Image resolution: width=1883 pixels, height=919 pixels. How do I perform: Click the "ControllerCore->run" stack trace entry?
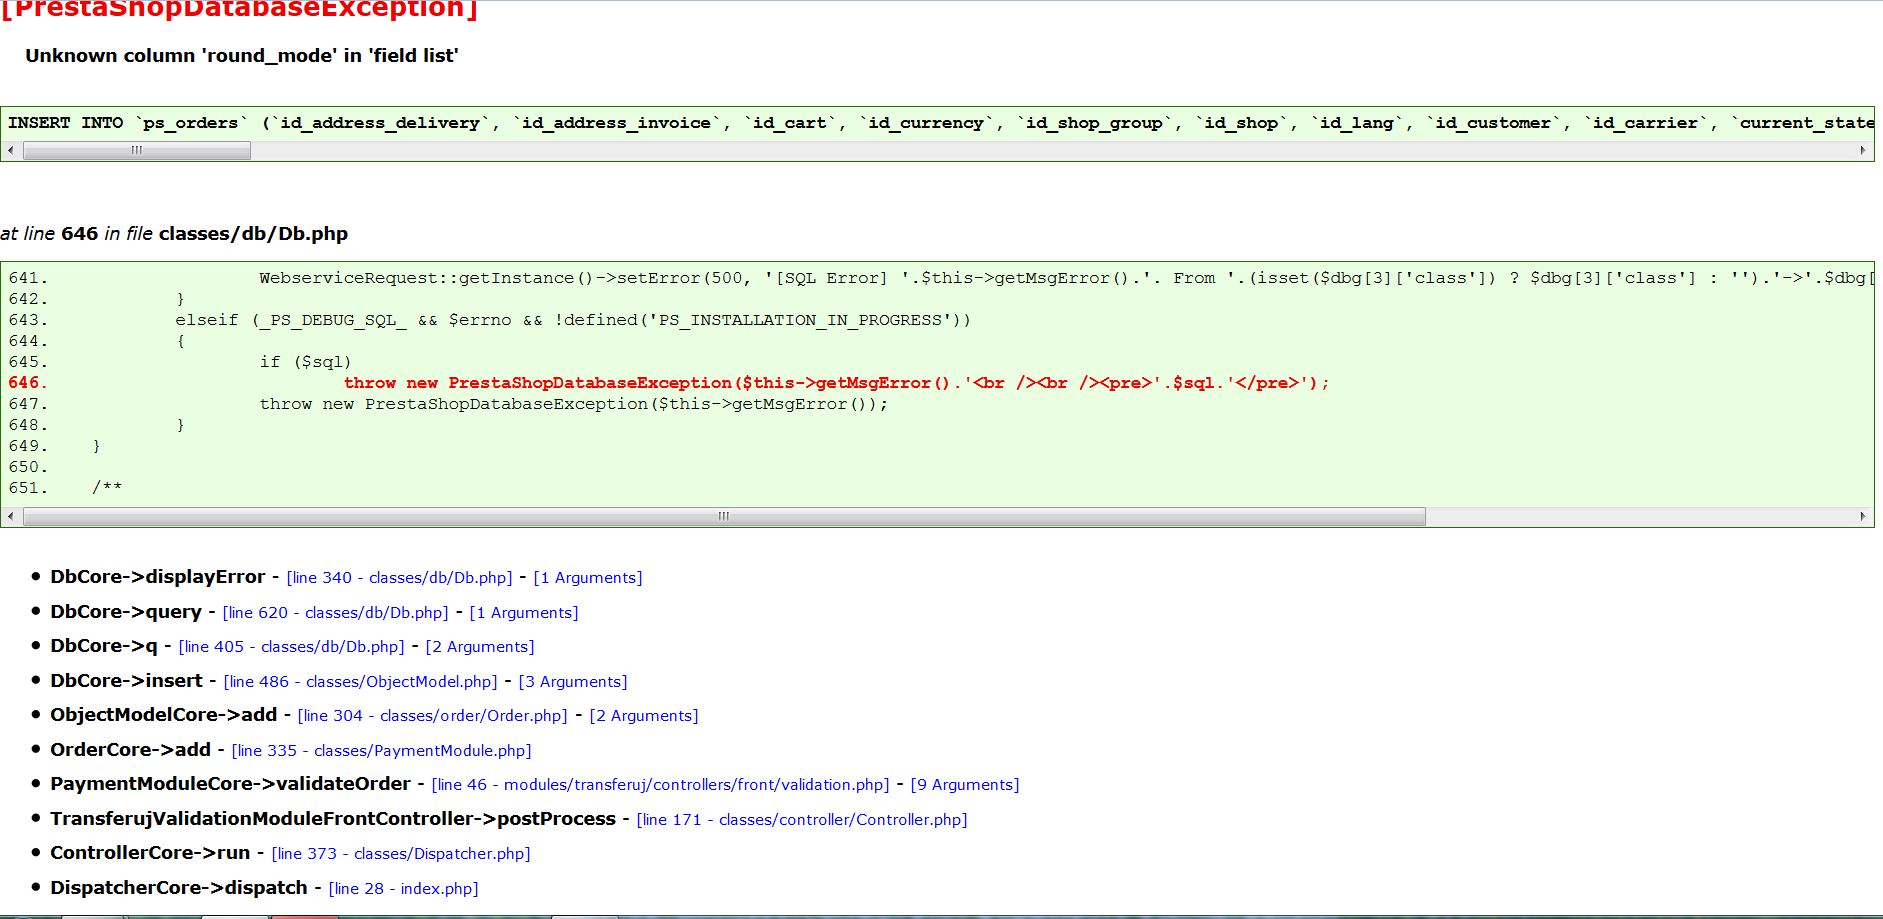click(150, 853)
